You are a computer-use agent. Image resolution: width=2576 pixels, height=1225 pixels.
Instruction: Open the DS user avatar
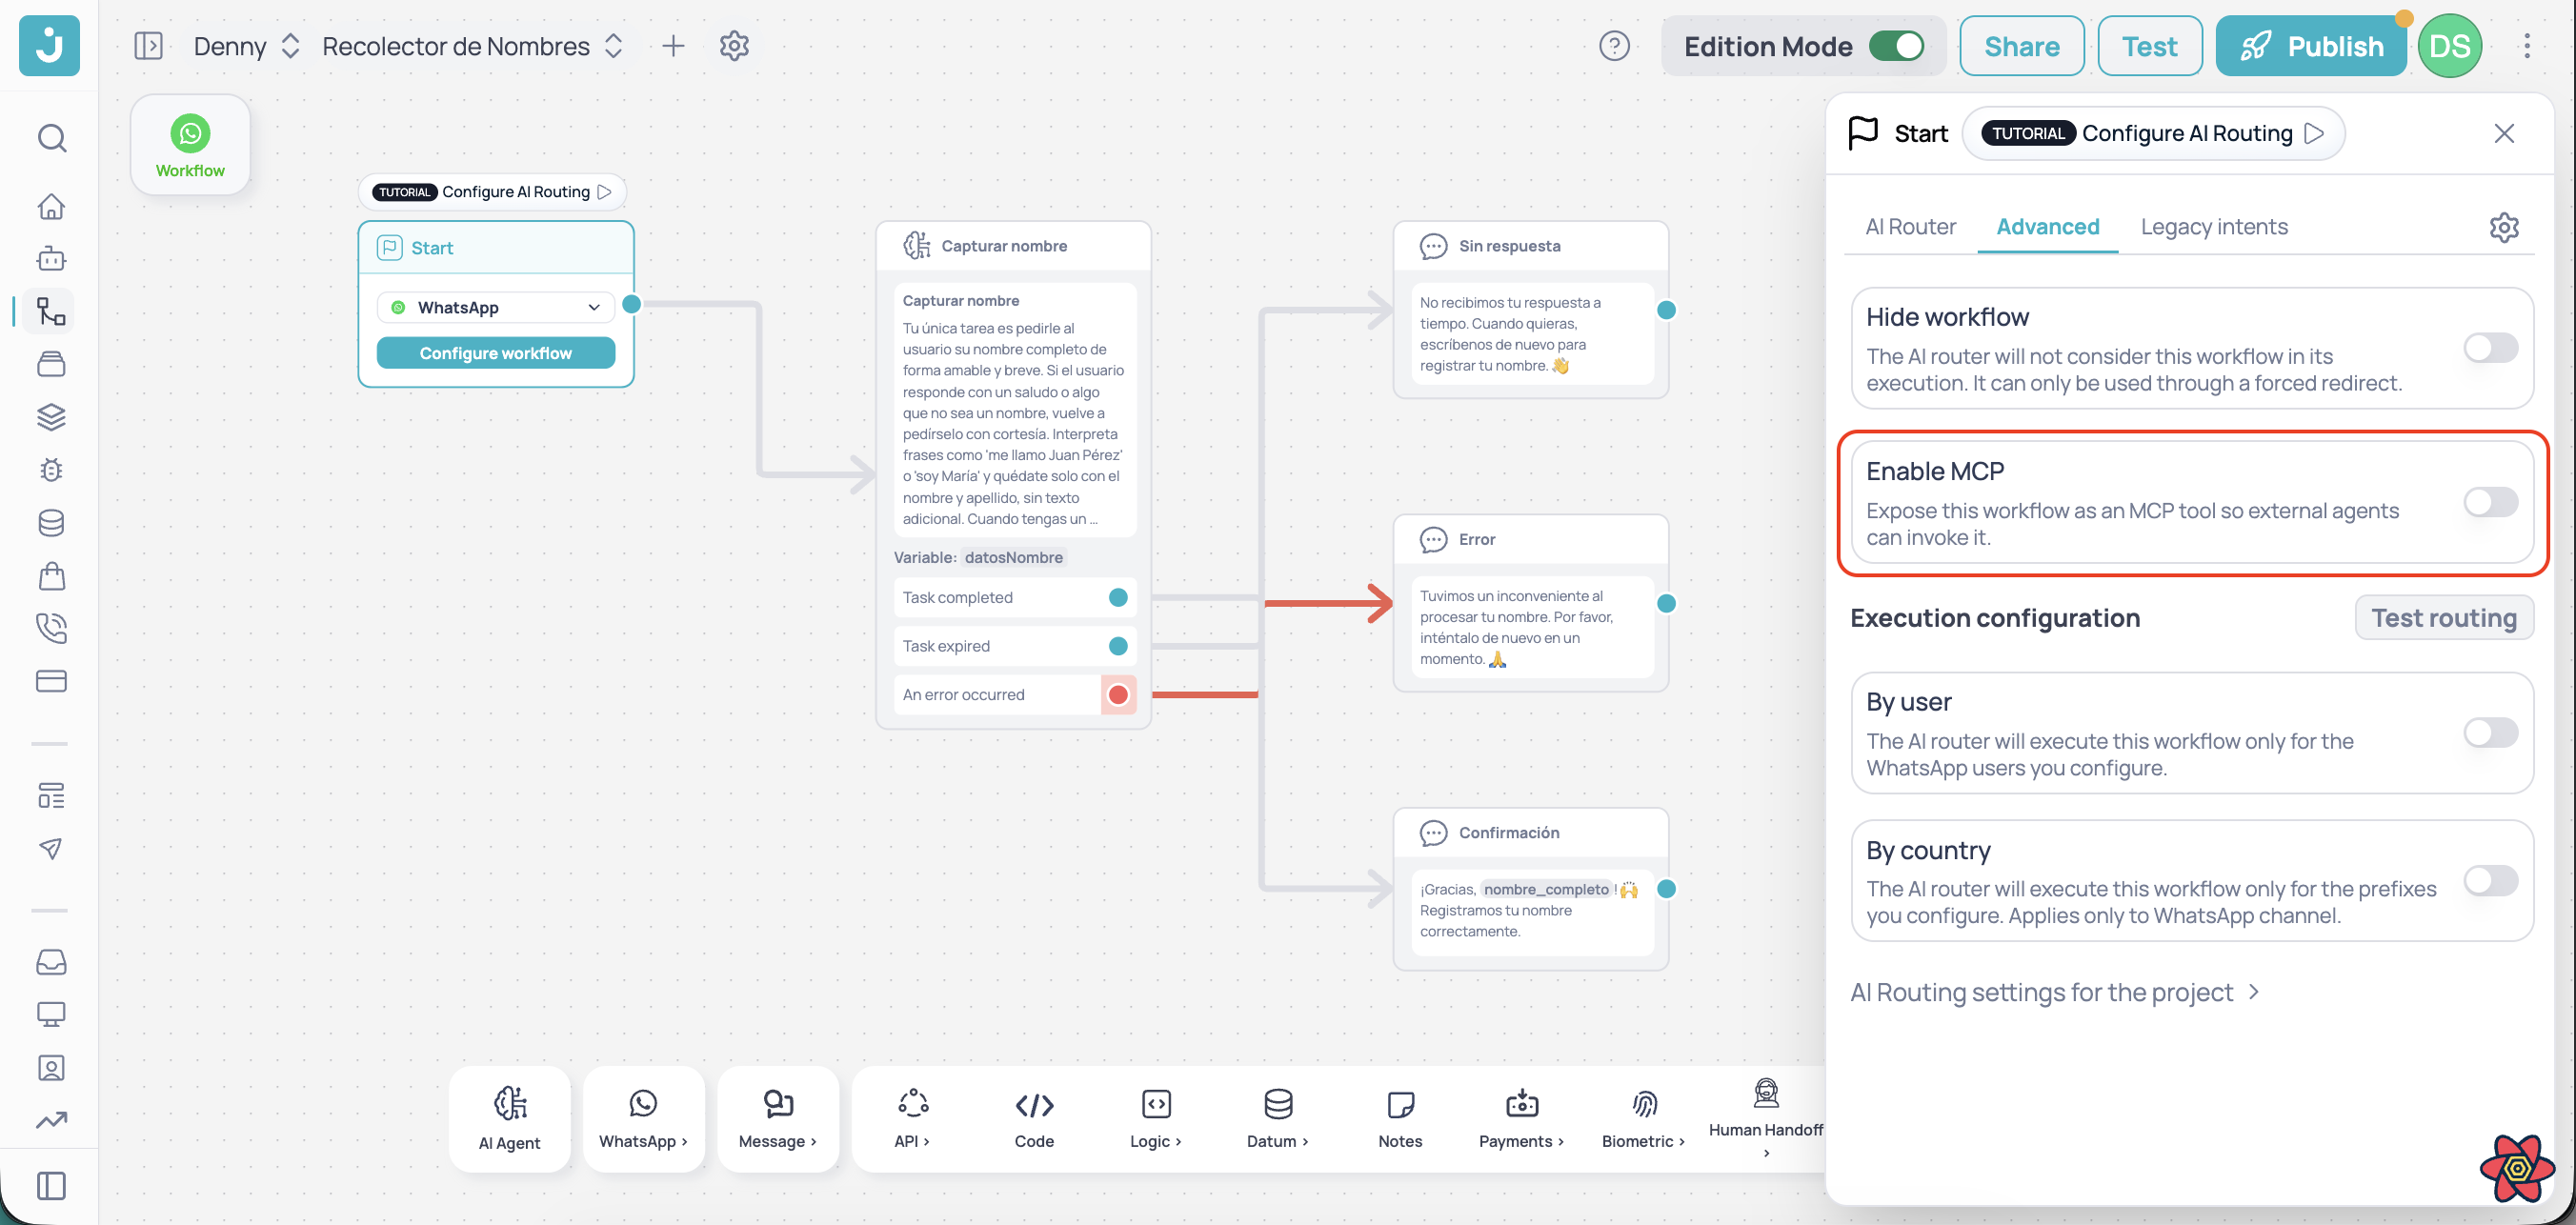coord(2449,46)
